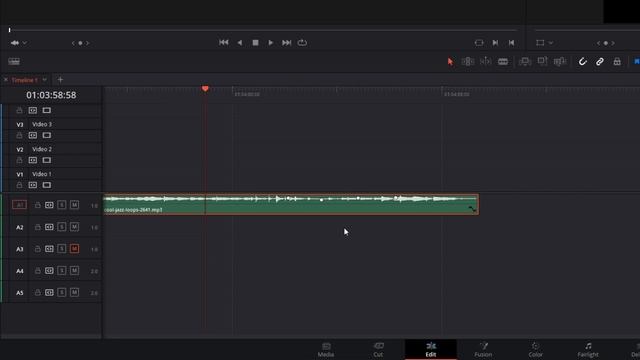Solo the A2 audio track
Viewport: 640px width, 360px height.
click(x=62, y=227)
